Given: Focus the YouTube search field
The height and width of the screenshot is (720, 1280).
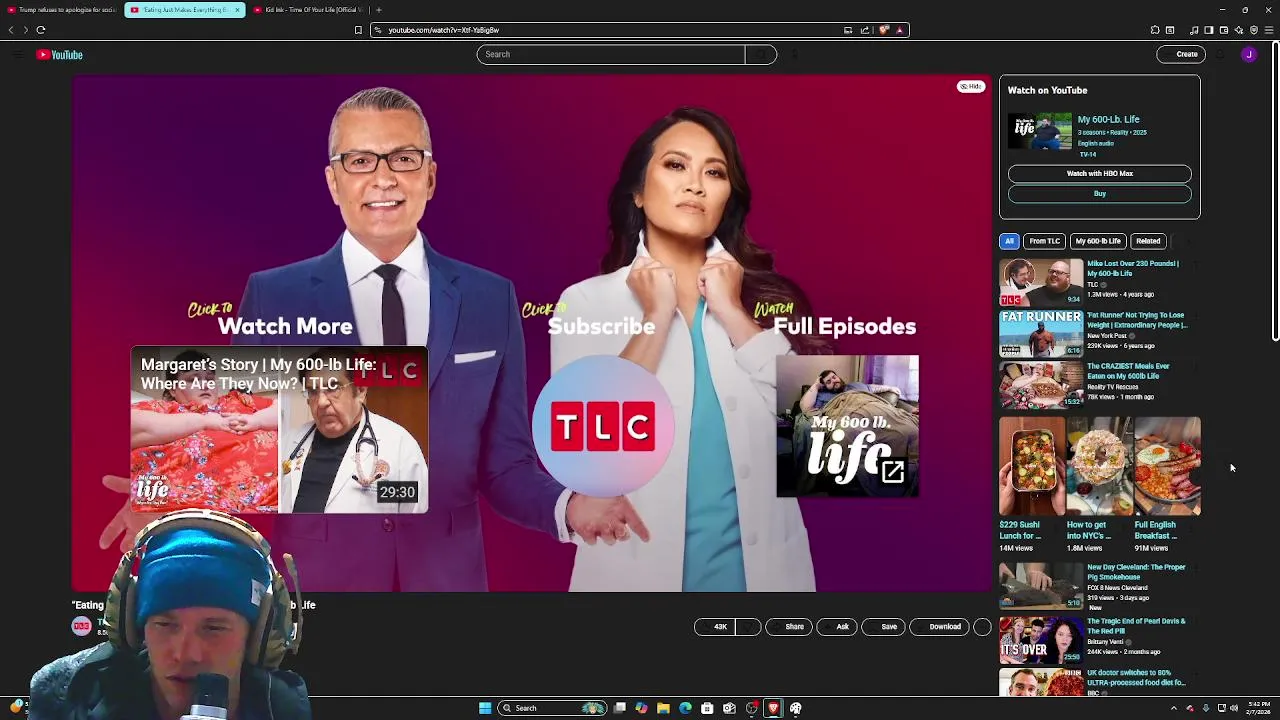Looking at the screenshot, I should (x=611, y=55).
